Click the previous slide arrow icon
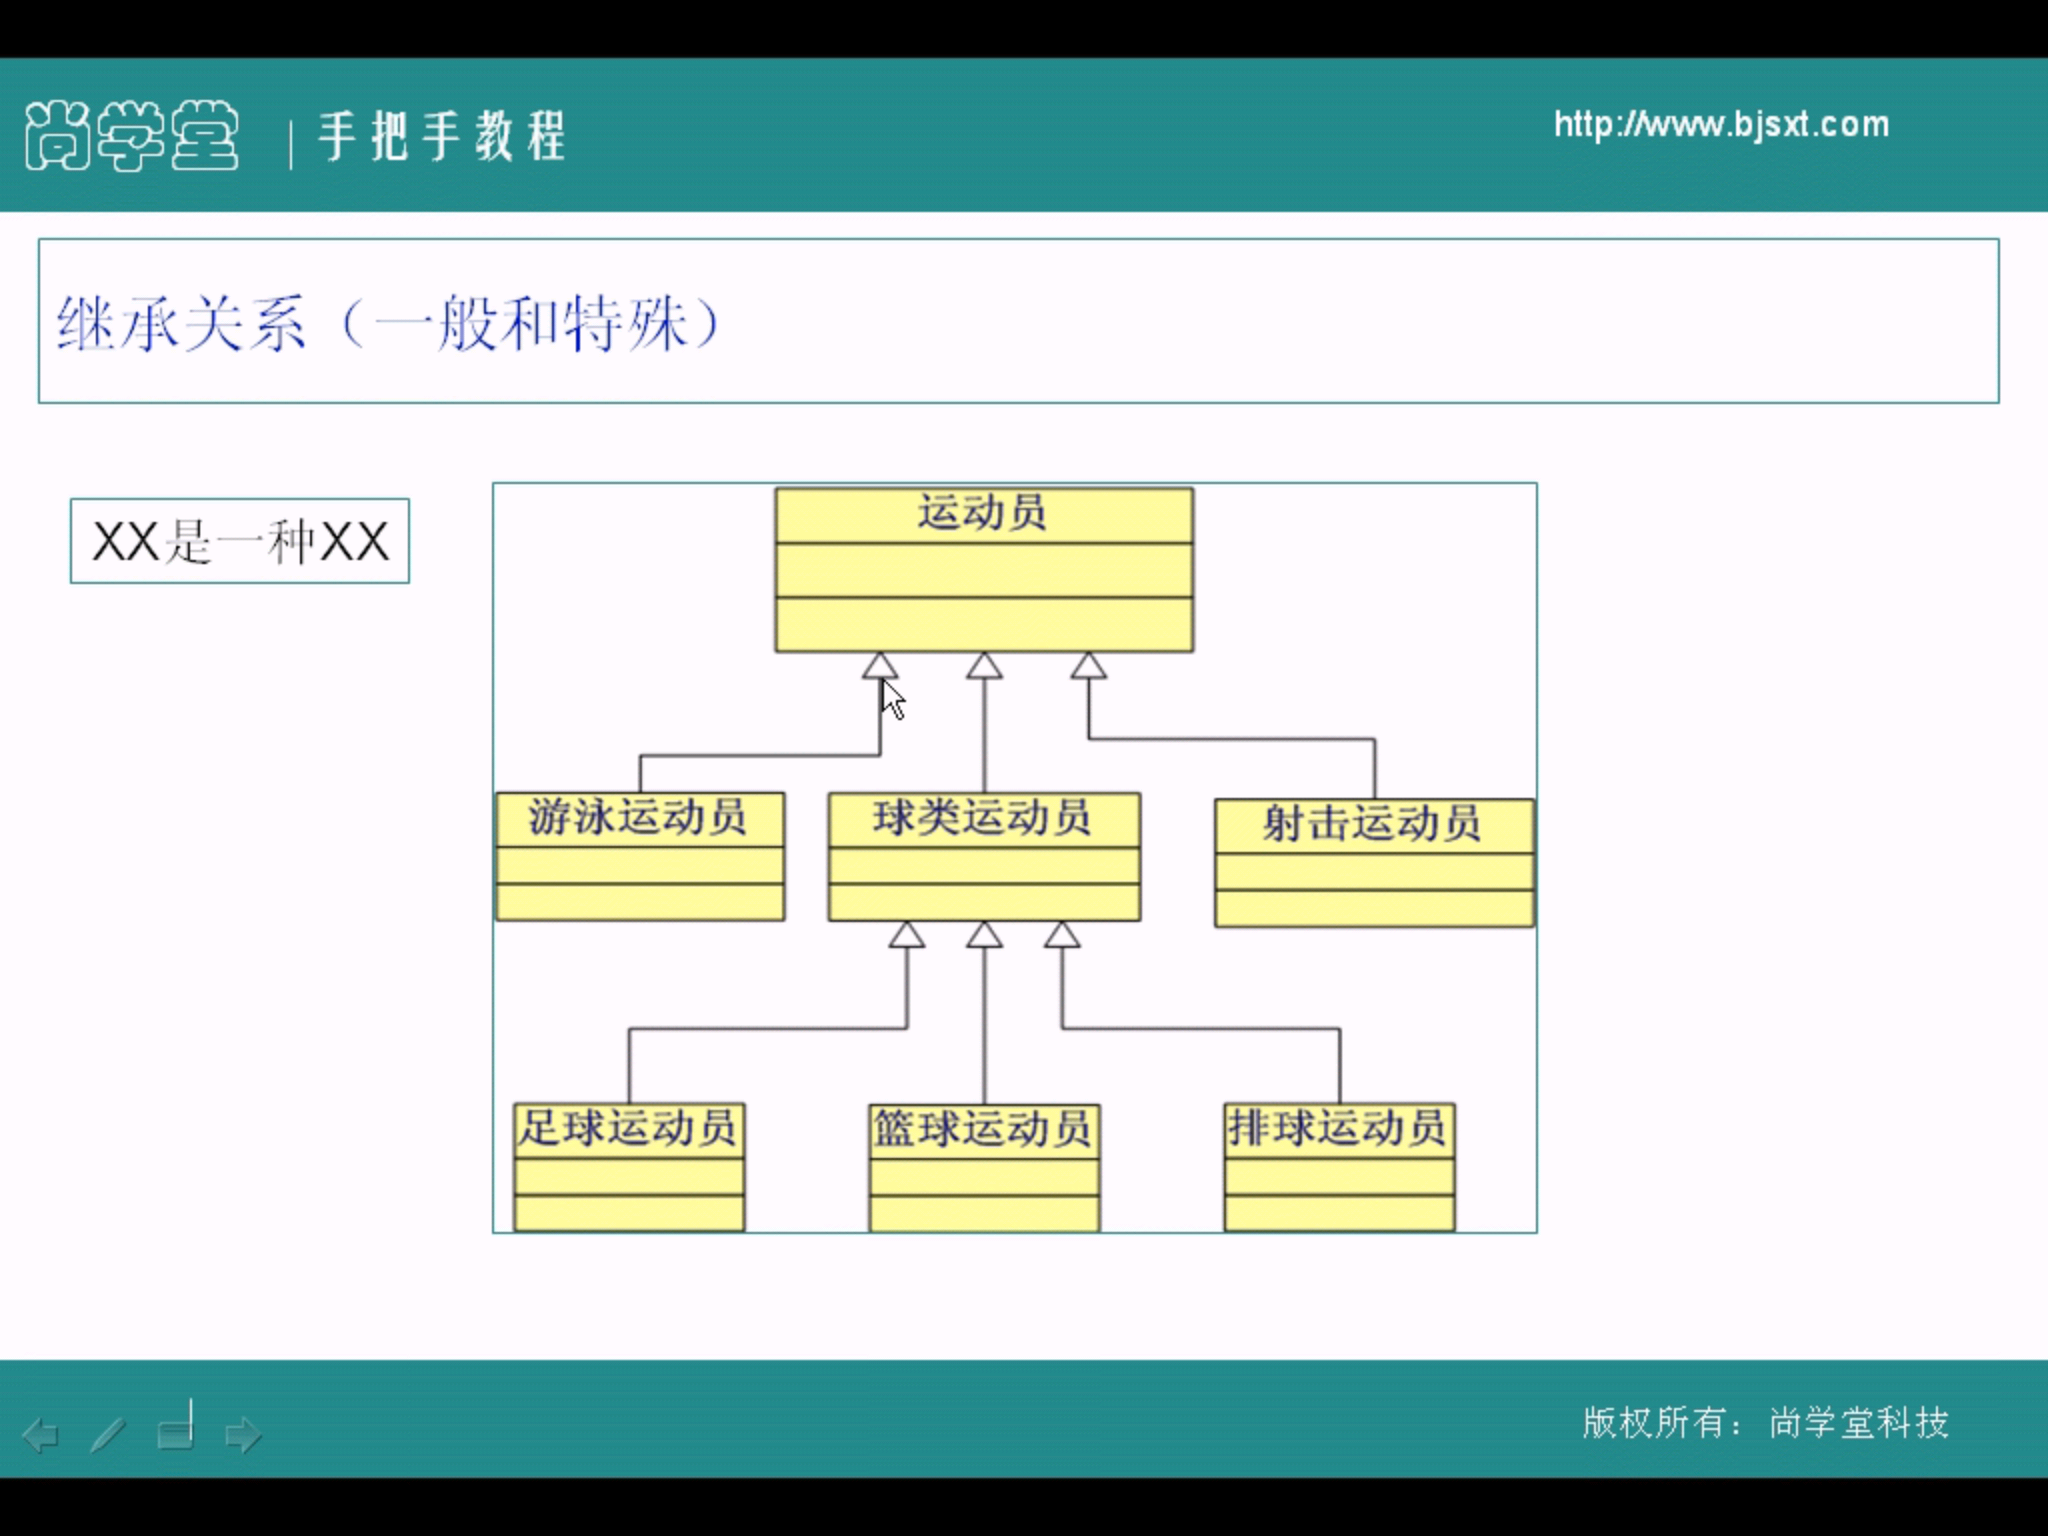 [x=40, y=1435]
